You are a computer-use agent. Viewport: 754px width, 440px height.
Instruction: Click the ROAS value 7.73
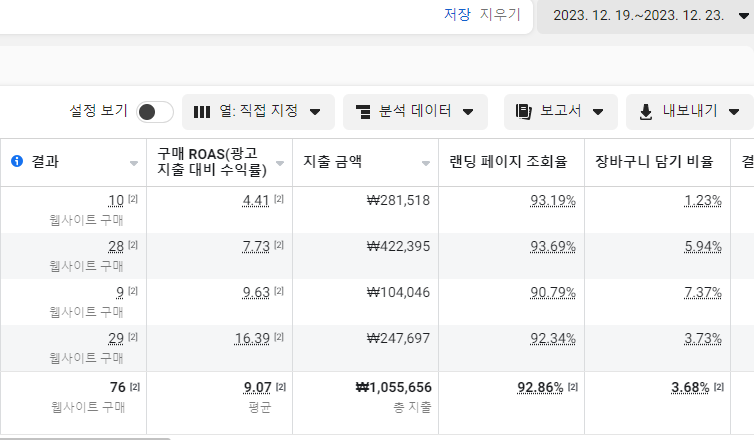(256, 246)
